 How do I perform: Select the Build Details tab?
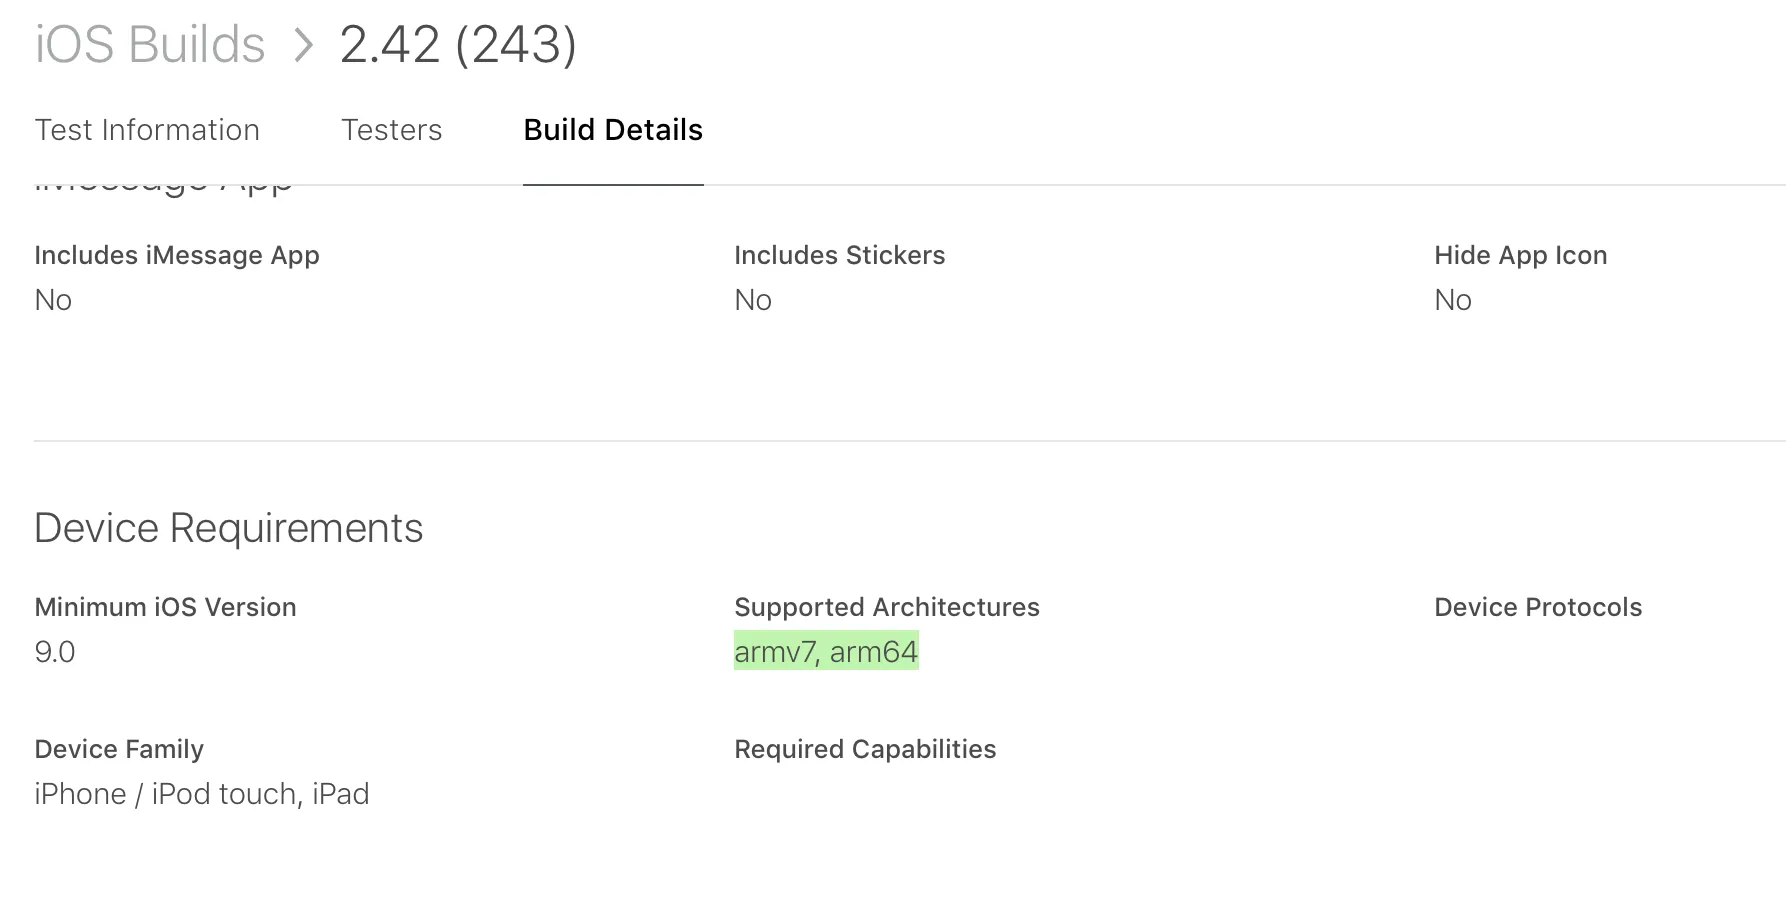tap(613, 130)
